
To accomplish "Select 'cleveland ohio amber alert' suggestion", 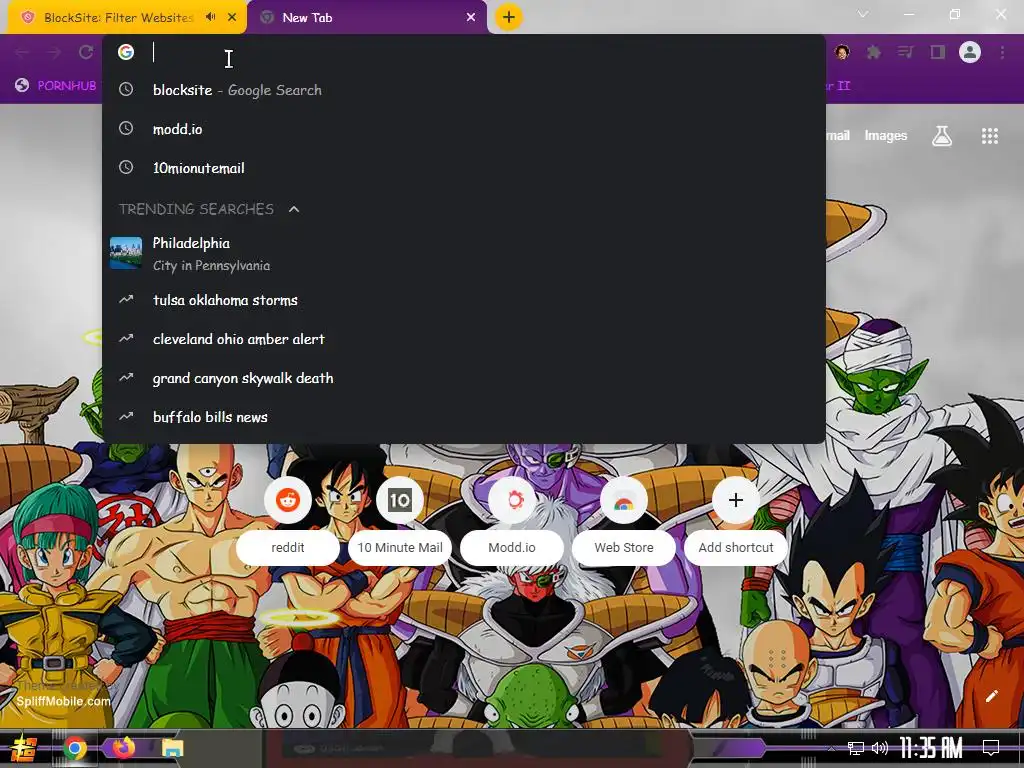I will [464, 339].
